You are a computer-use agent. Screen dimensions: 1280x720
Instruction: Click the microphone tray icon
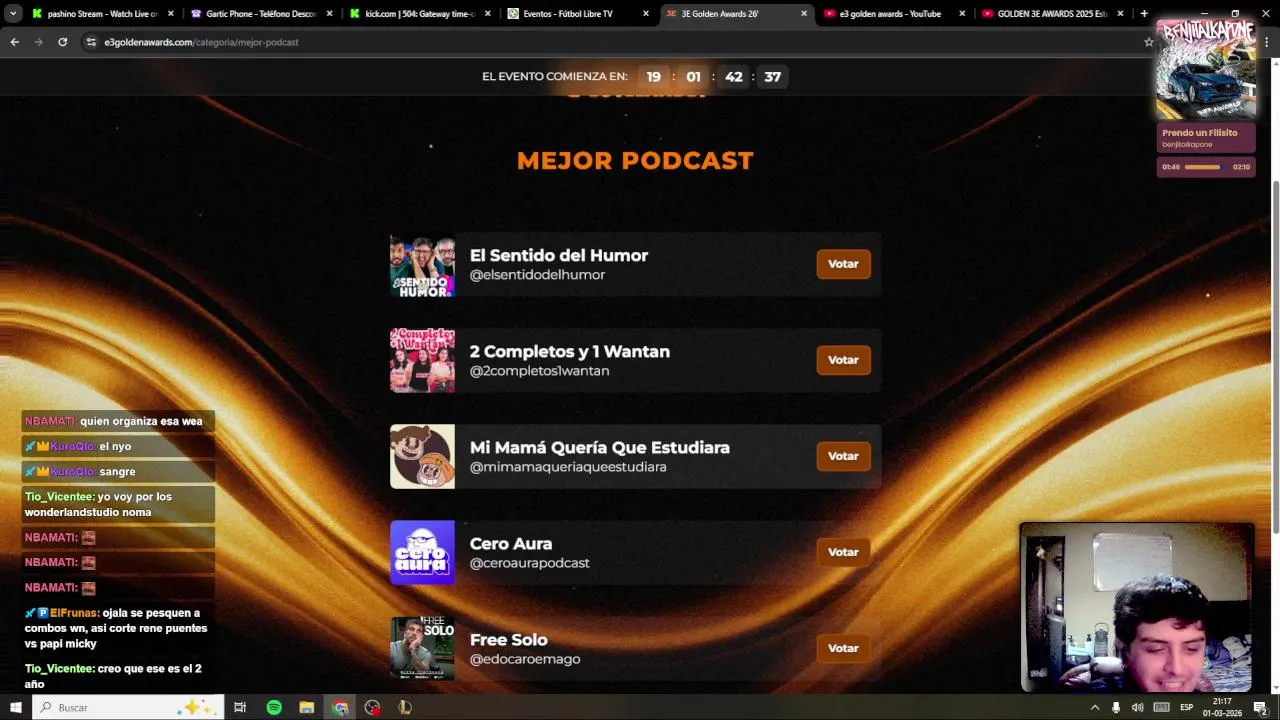pyautogui.click(x=1116, y=707)
